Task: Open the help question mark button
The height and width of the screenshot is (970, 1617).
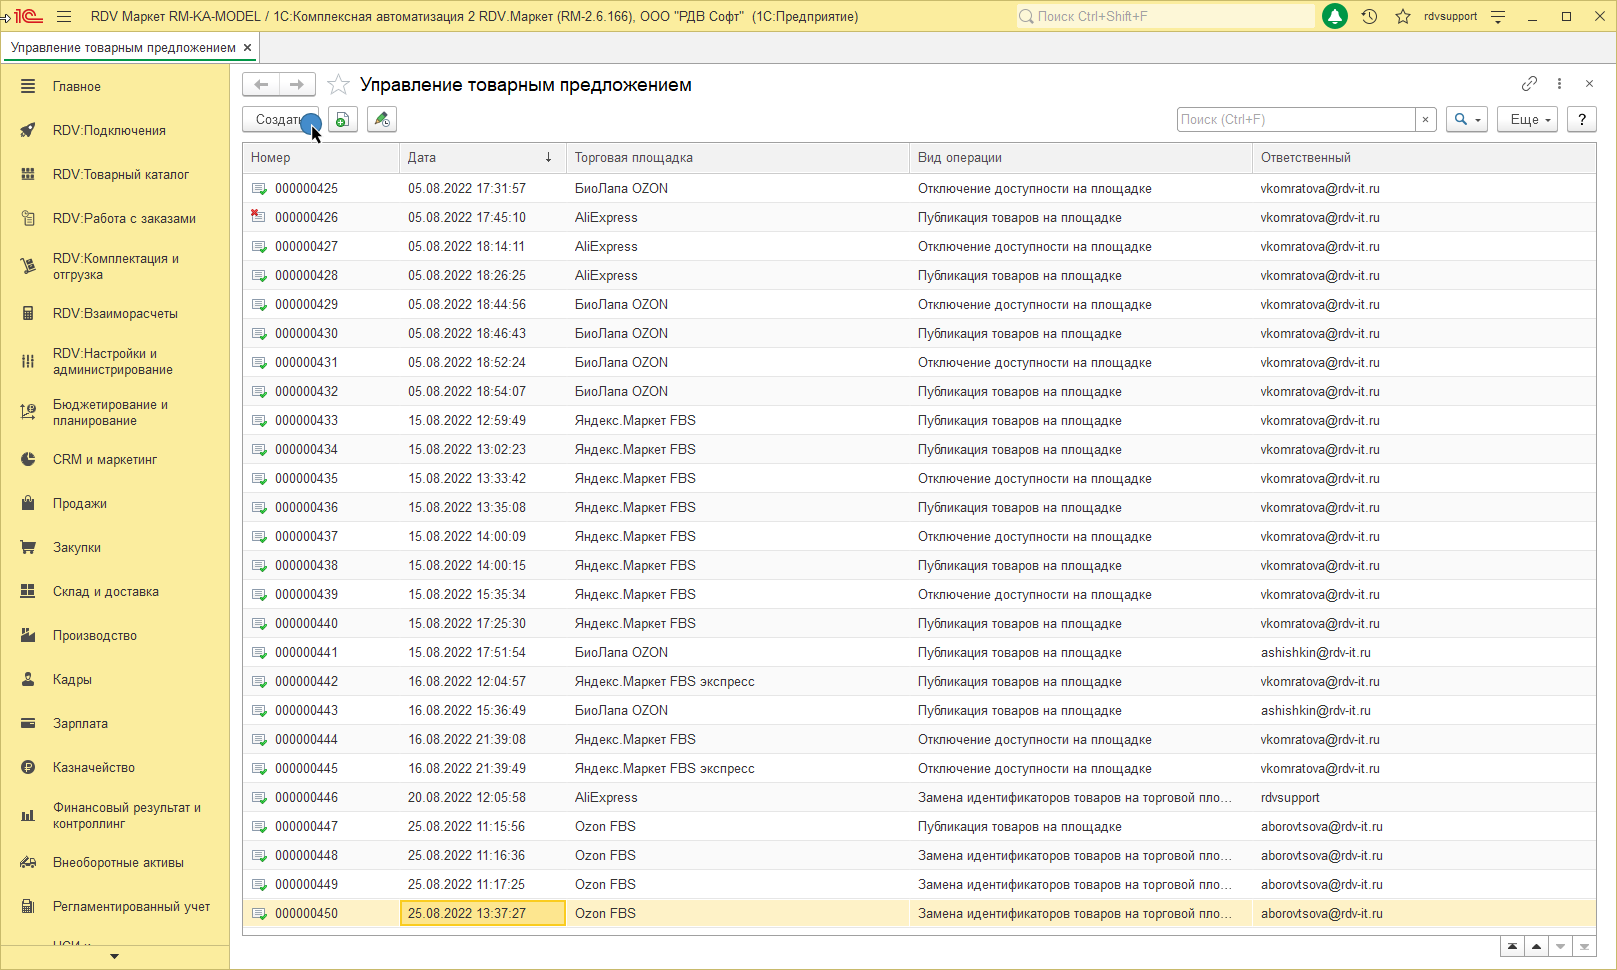Action: coord(1581,120)
